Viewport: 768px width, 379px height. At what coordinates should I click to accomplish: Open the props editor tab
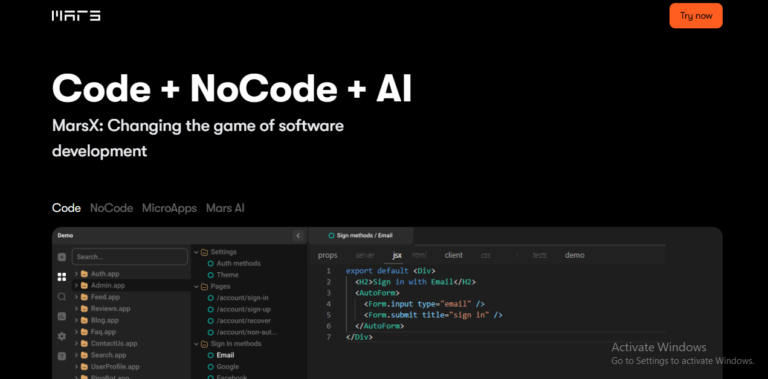328,255
